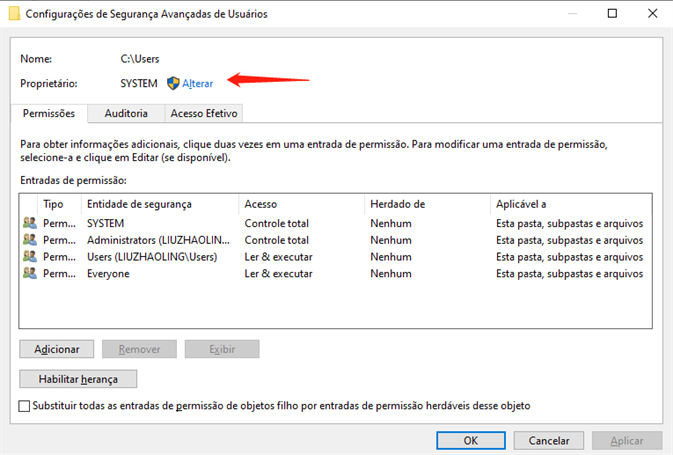Click the Alterar owner link
The width and height of the screenshot is (673, 455).
197,83
